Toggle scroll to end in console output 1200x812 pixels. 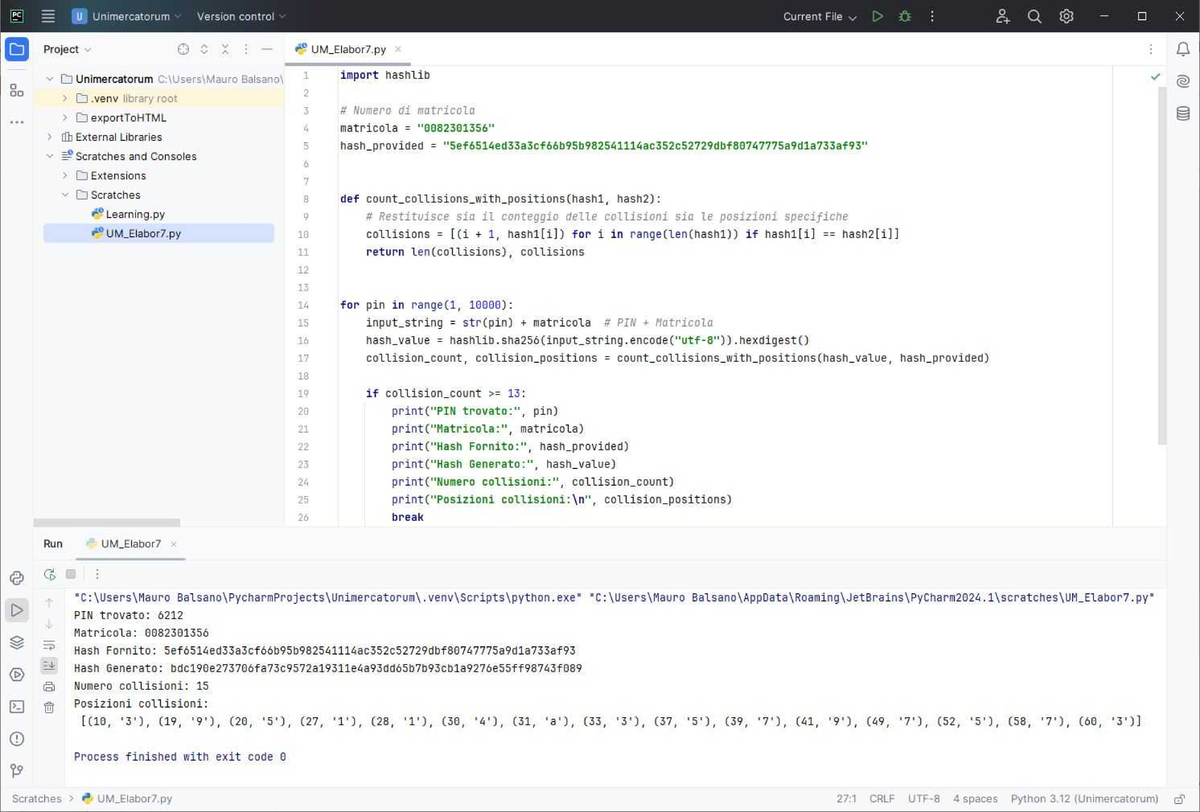[49, 665]
